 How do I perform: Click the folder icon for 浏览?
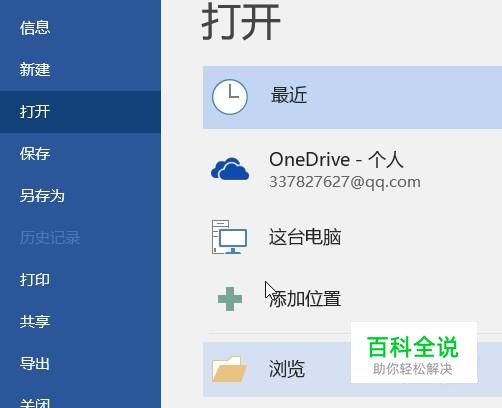click(x=229, y=369)
